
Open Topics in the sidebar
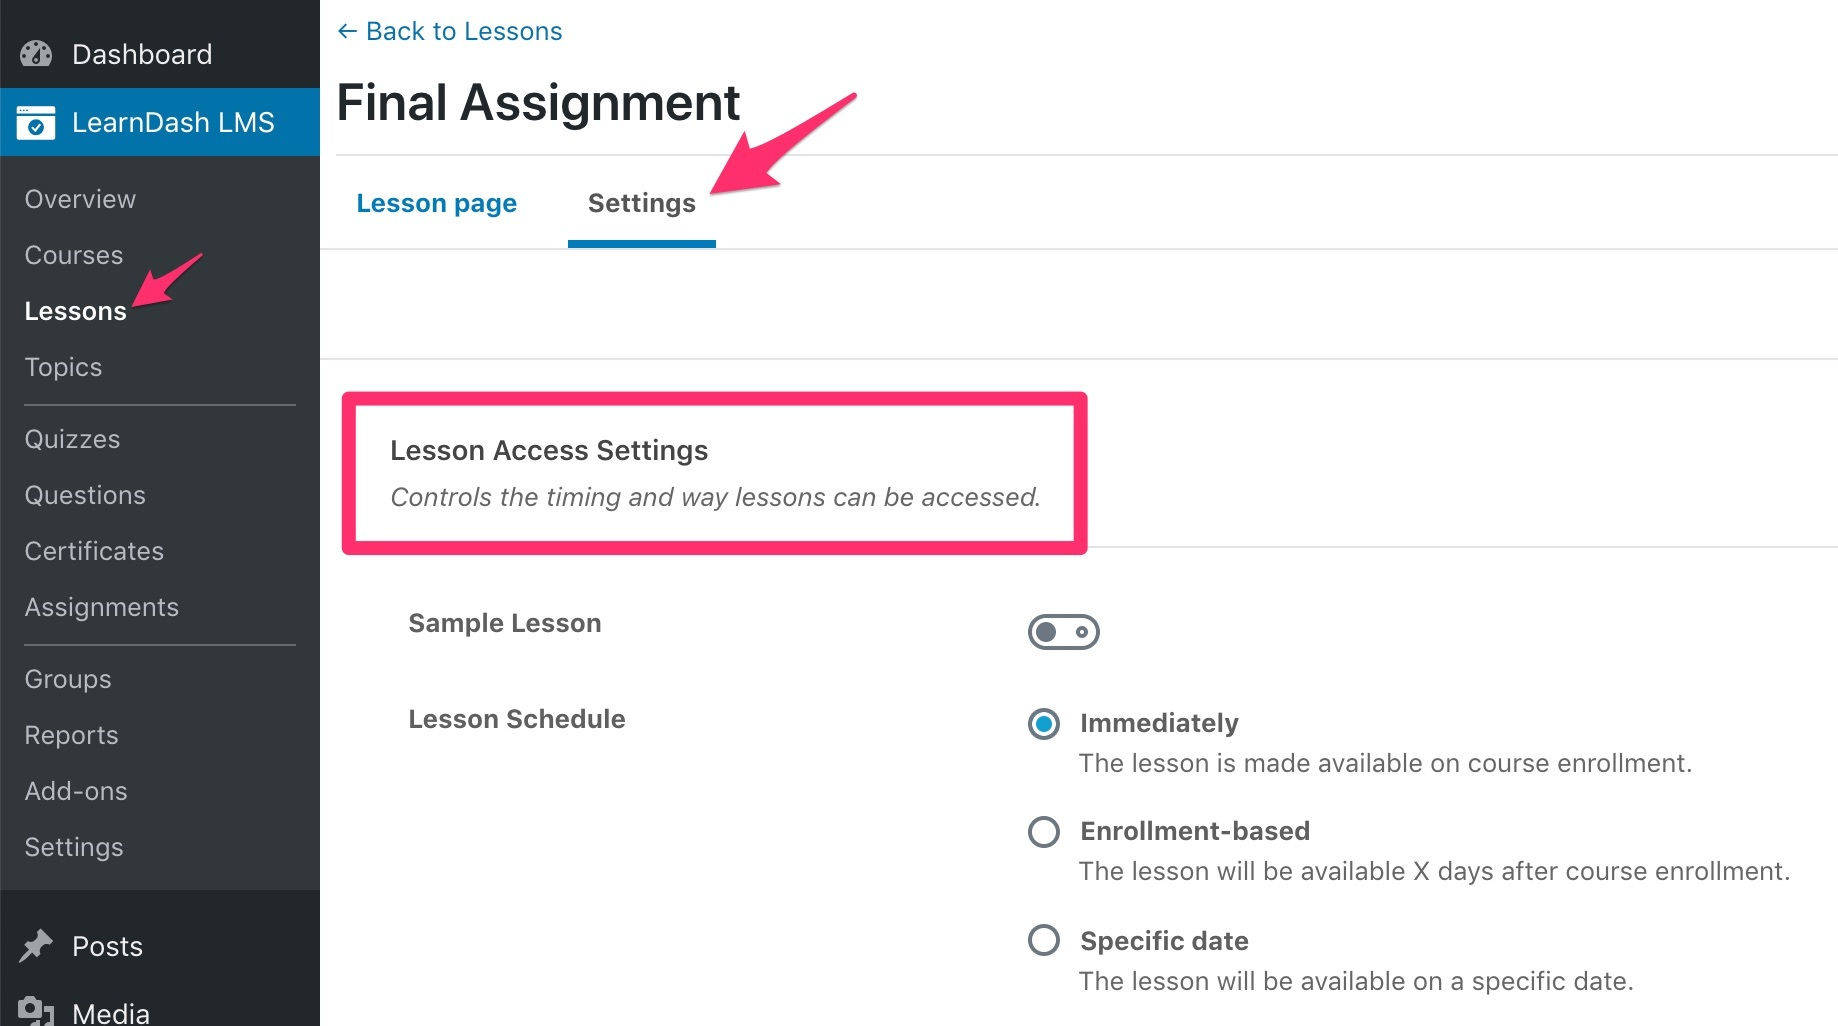(x=63, y=367)
